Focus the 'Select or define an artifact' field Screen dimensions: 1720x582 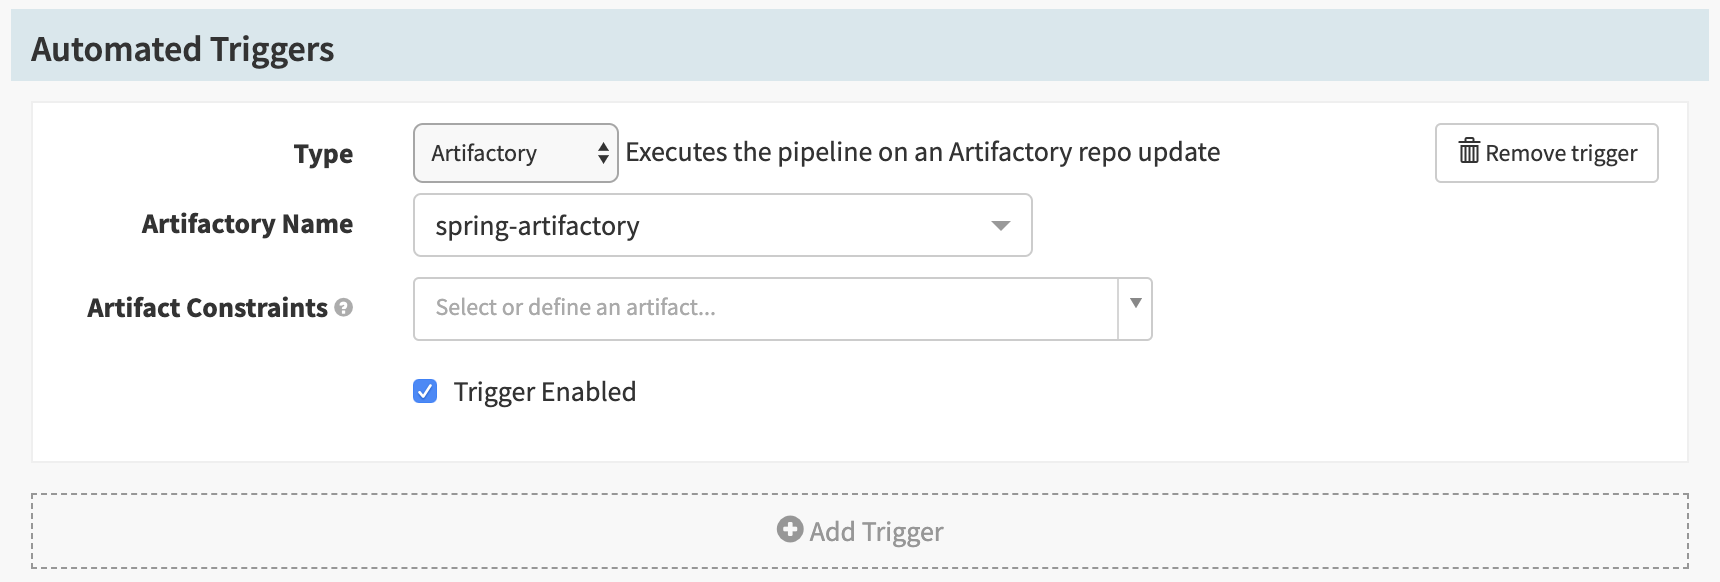click(765, 308)
